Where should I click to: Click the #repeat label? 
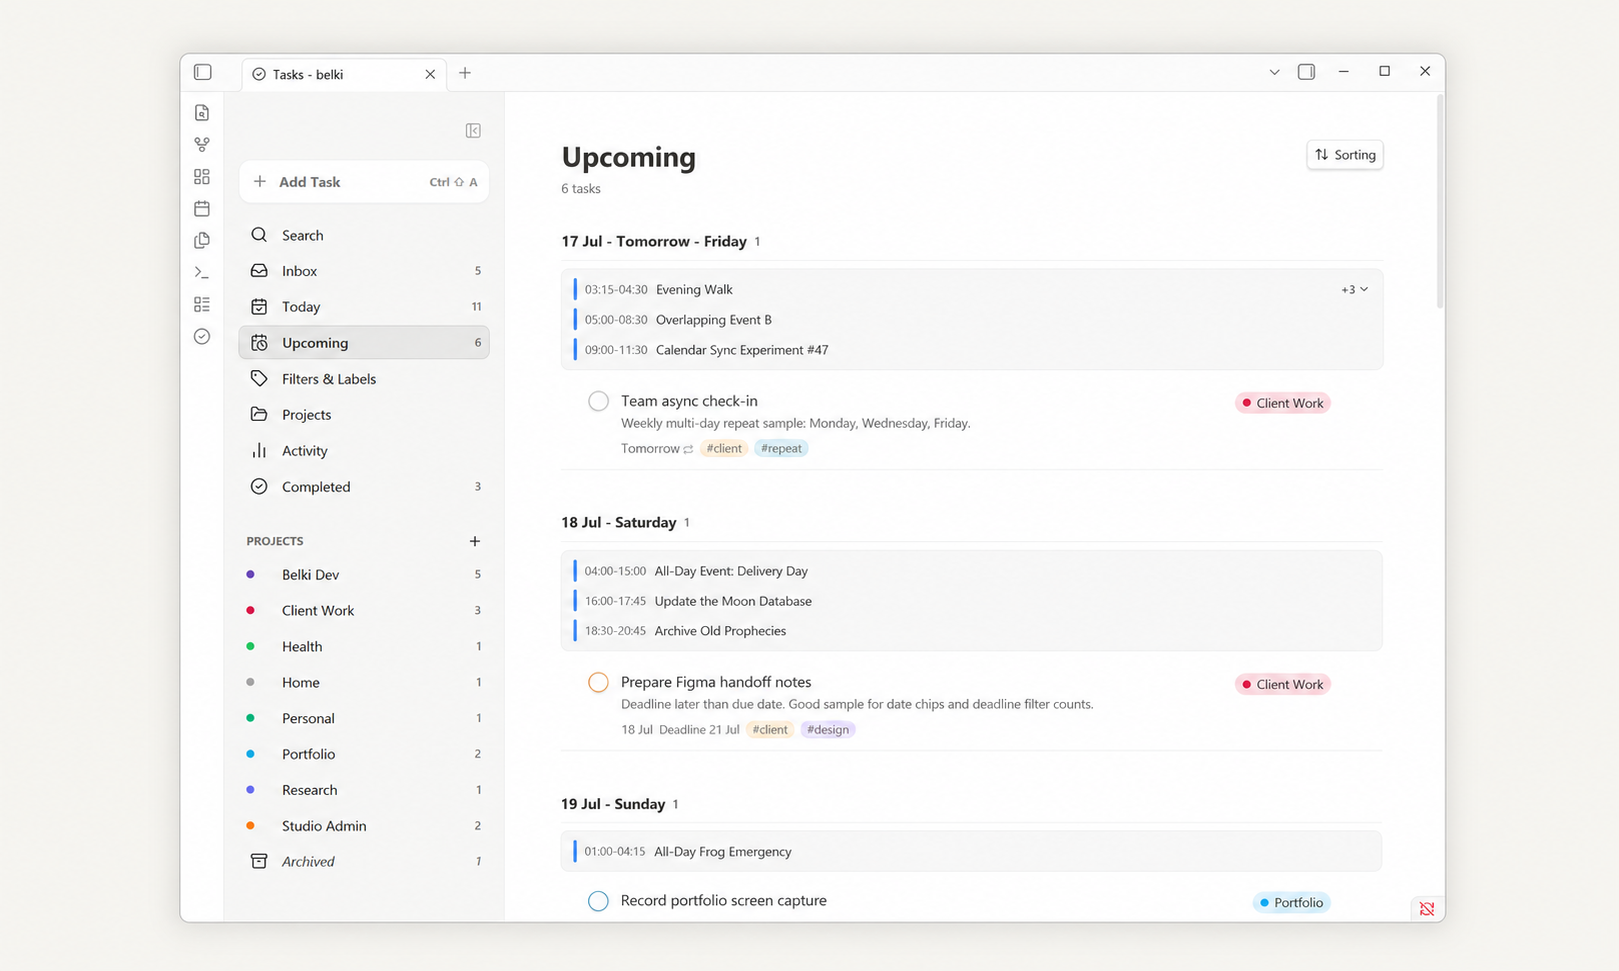click(781, 449)
